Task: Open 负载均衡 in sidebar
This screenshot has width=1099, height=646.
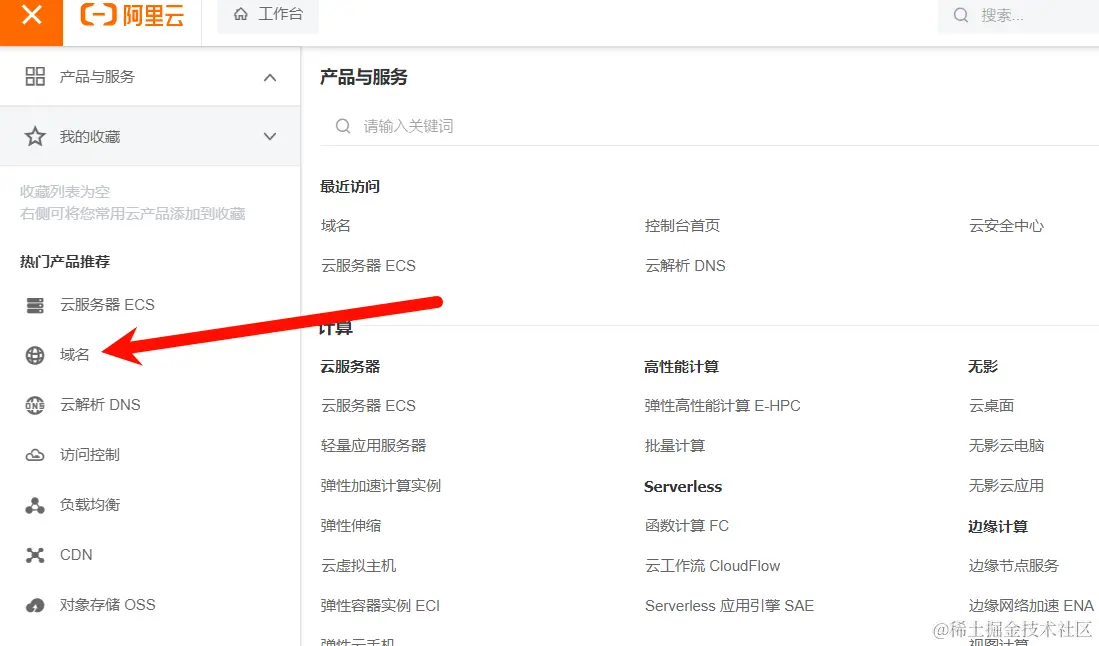Action: (x=90, y=504)
